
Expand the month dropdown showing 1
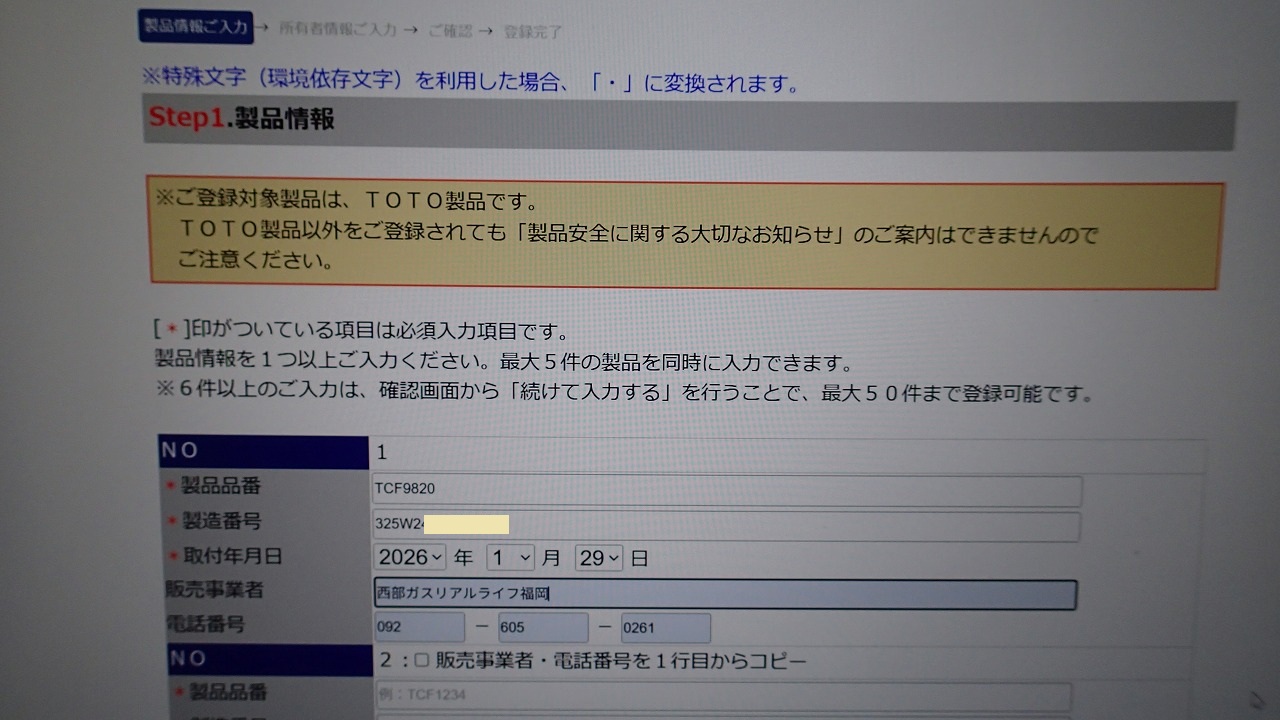[x=510, y=557]
